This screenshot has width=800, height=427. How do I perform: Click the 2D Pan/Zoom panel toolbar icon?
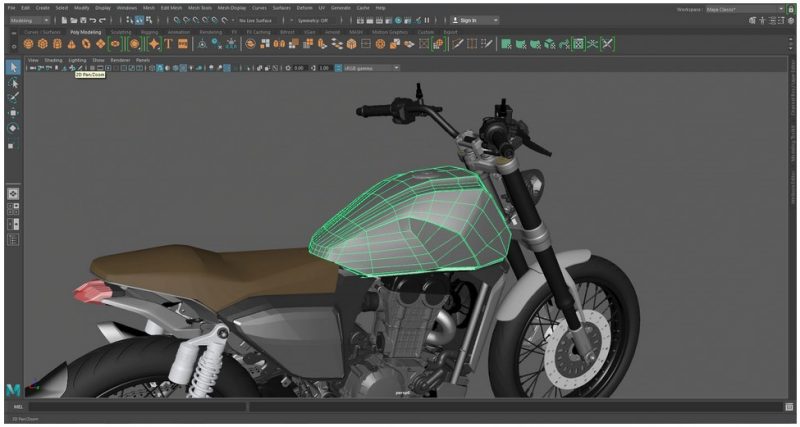click(x=72, y=68)
